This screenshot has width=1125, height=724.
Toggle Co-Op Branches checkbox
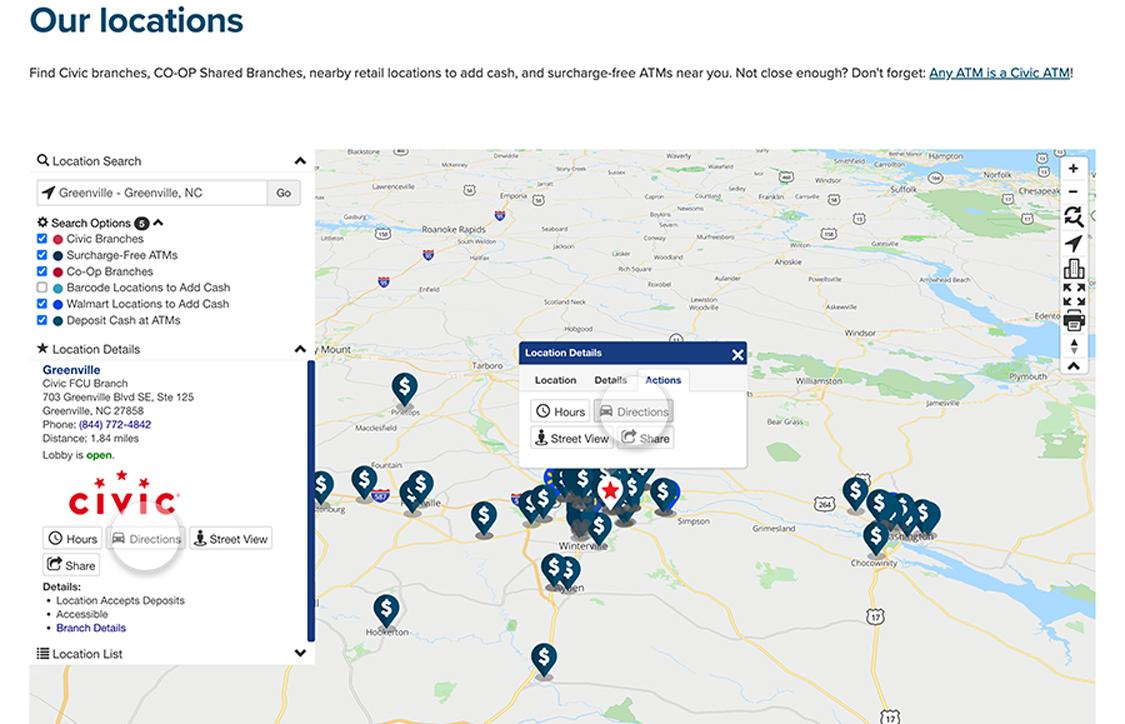[x=42, y=271]
